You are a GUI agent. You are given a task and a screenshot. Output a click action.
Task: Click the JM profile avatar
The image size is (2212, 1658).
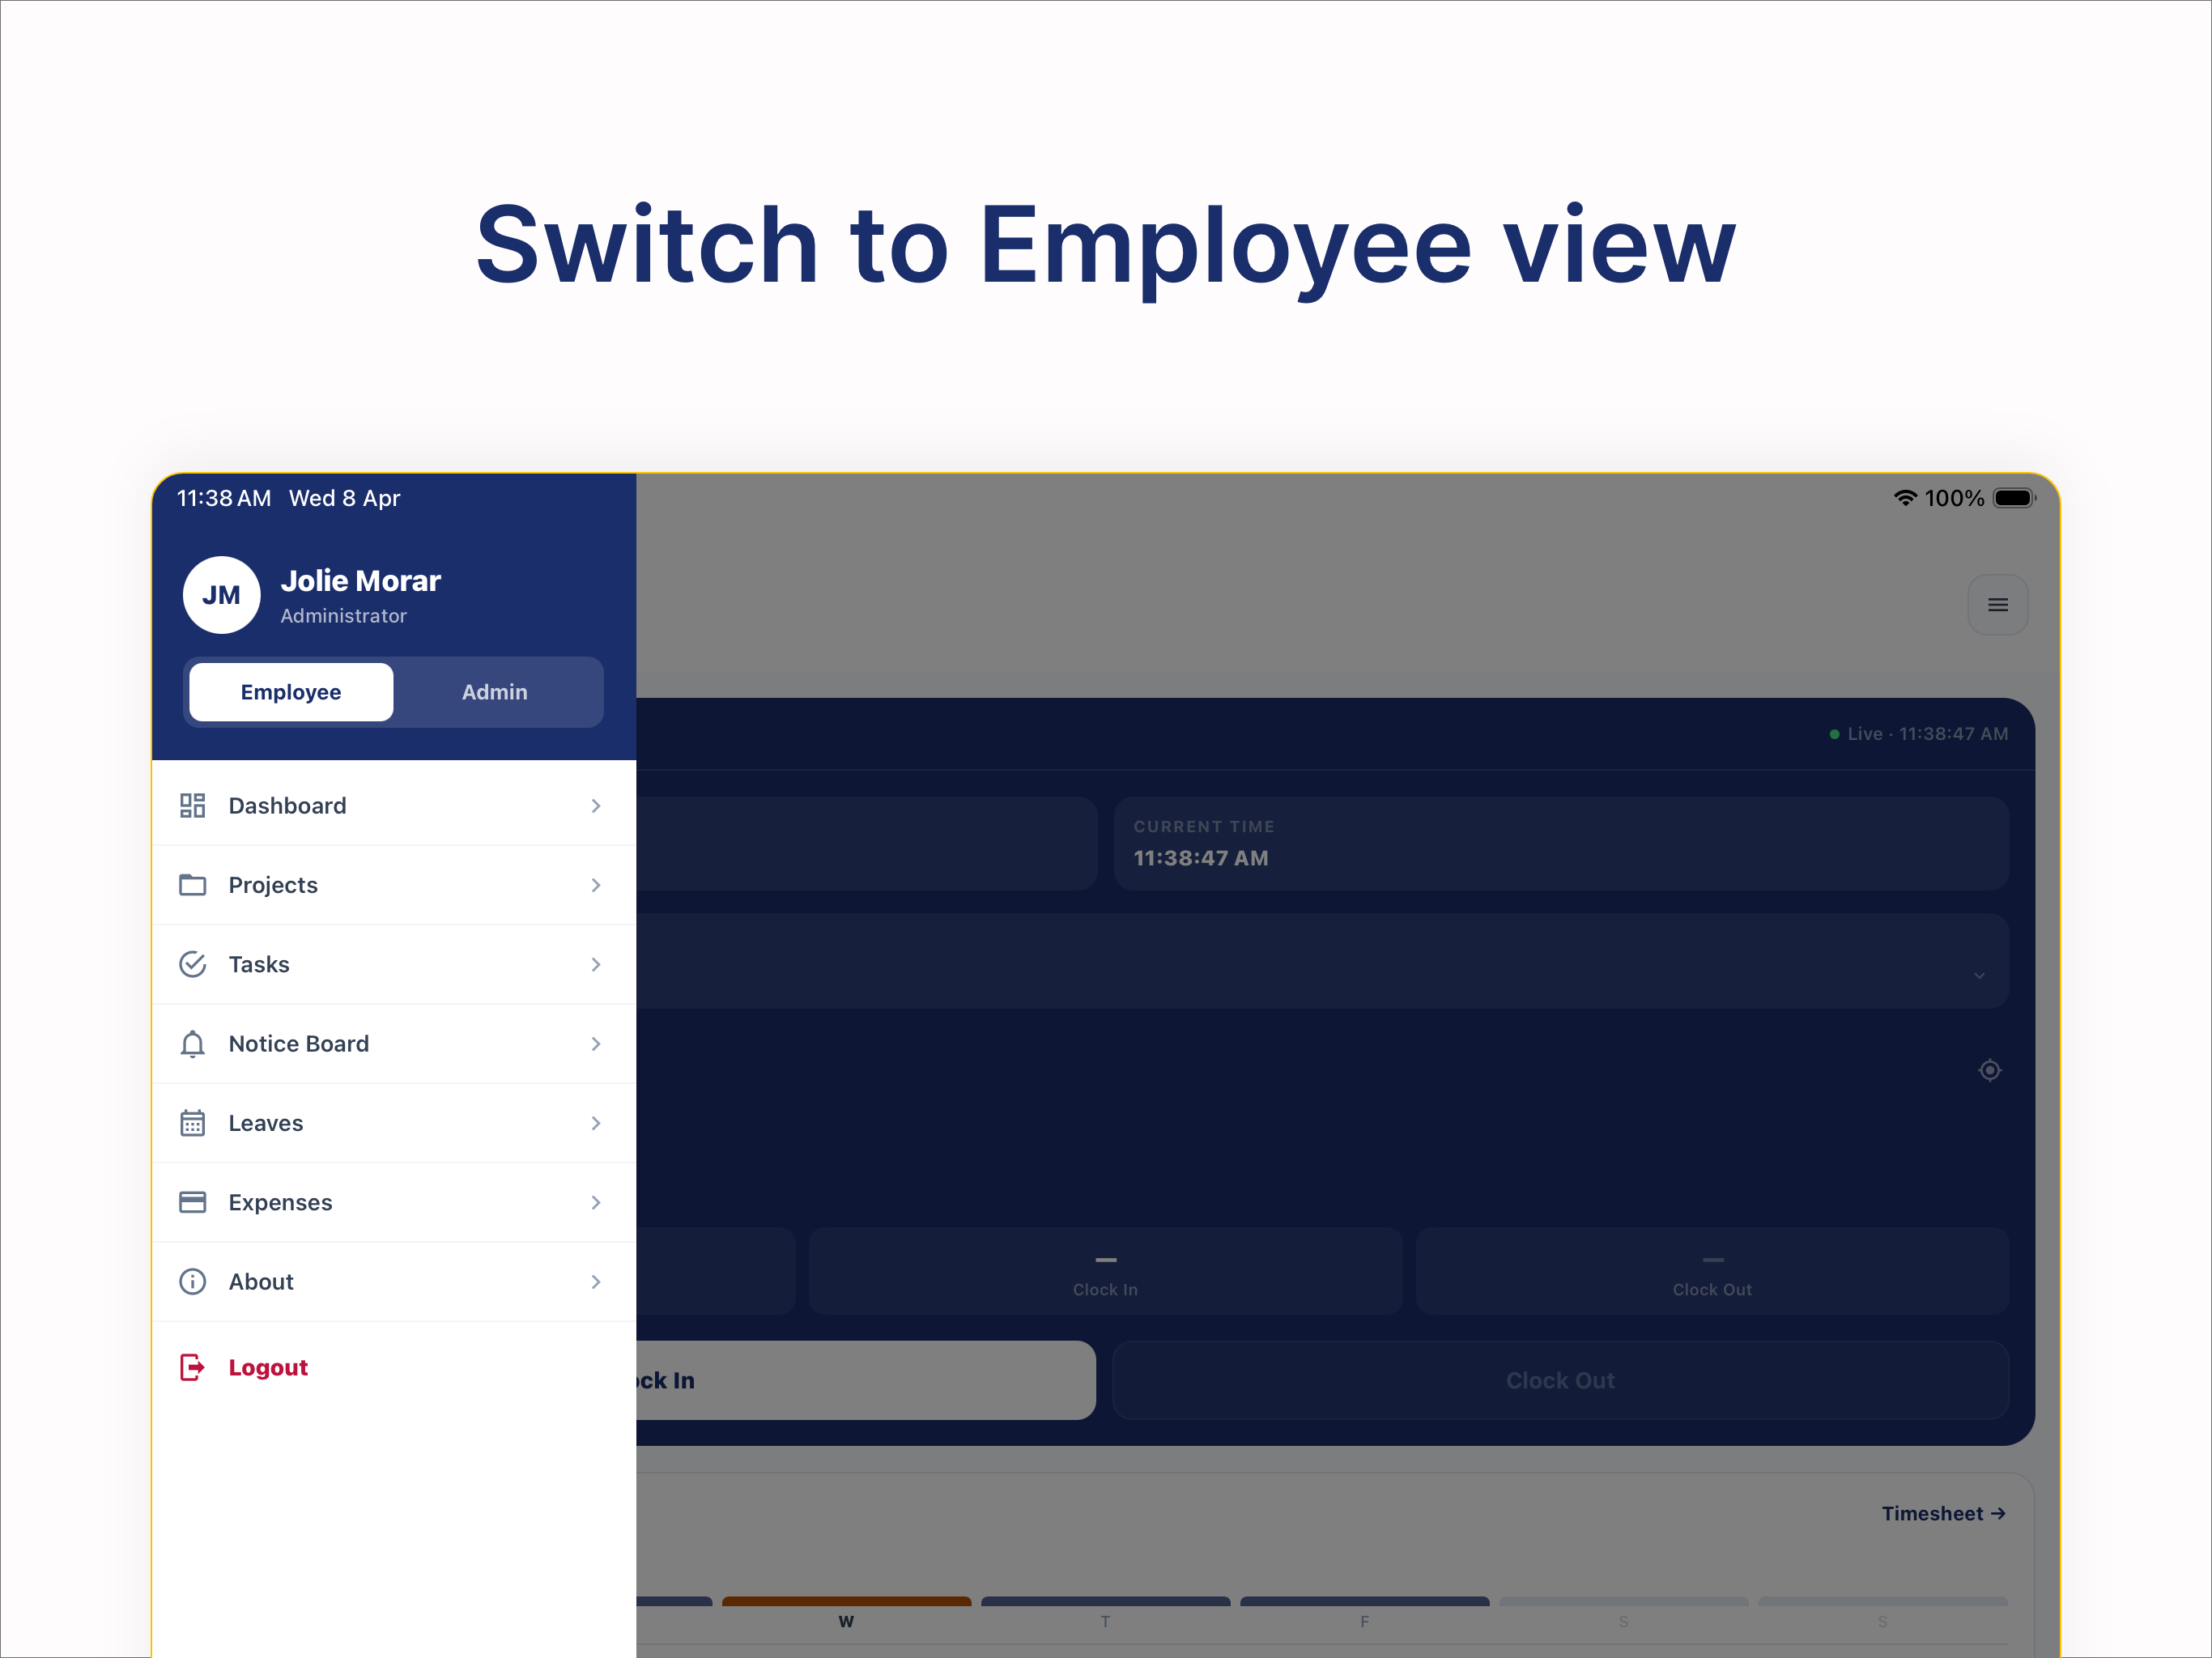pos(221,595)
